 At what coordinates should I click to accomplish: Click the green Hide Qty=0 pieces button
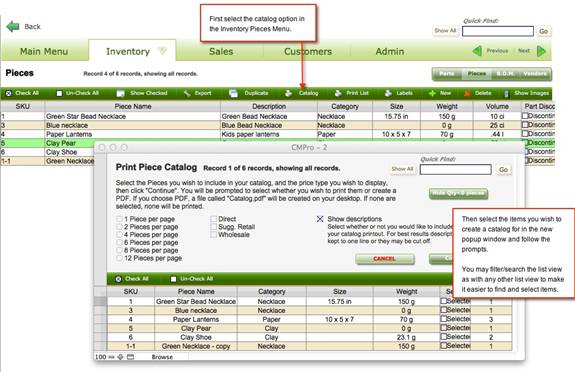tap(458, 193)
